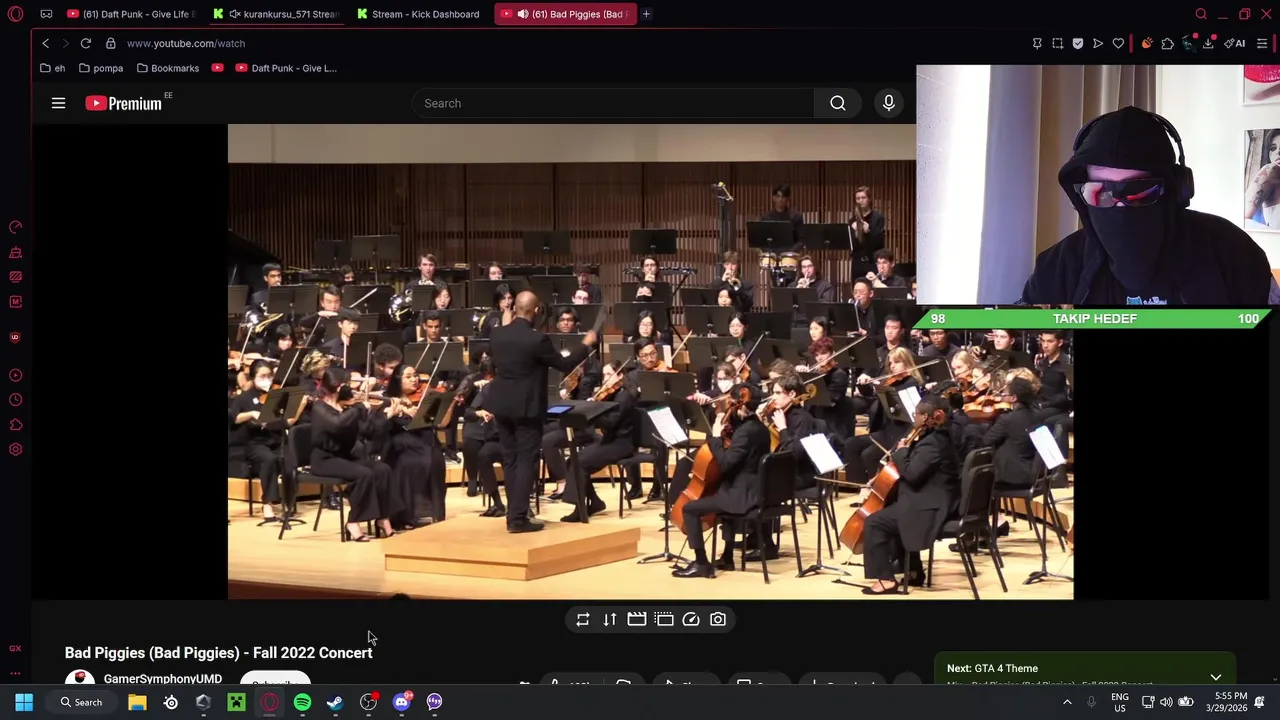Open Easy Setup sliders icon
The width and height of the screenshot is (1280, 720).
1262,43
